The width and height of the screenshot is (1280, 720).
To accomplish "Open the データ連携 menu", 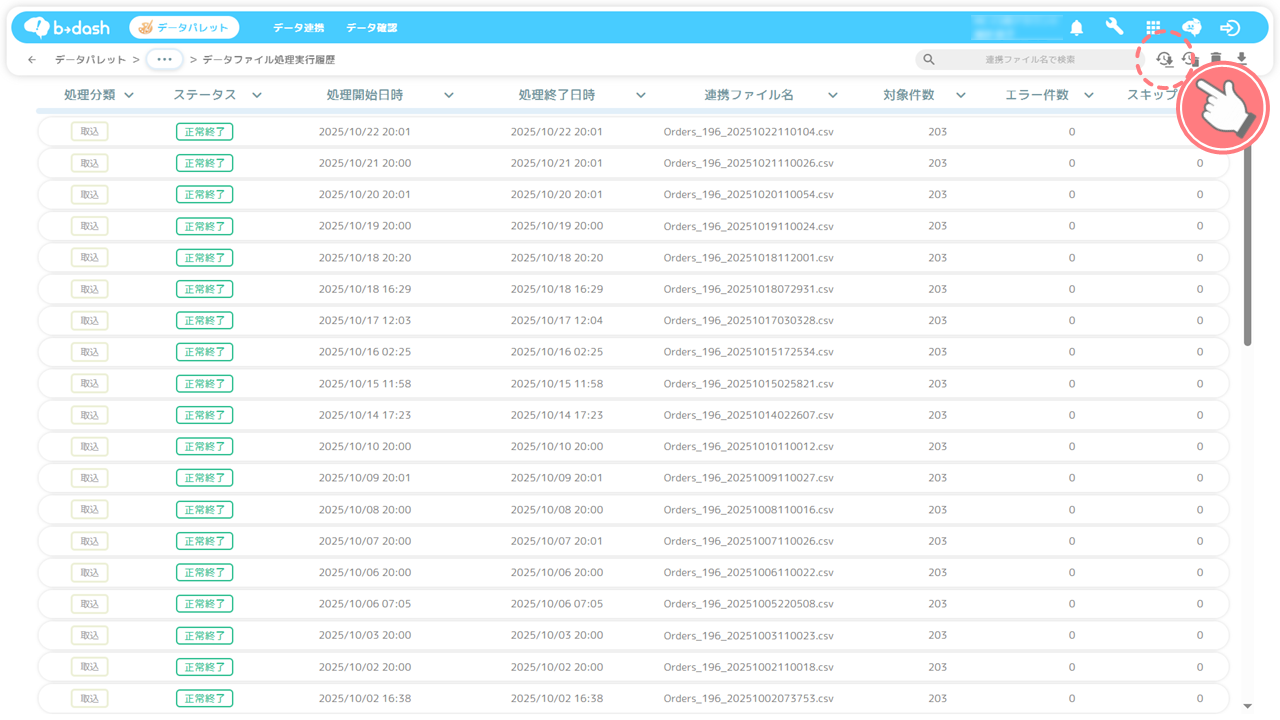I will [x=299, y=28].
